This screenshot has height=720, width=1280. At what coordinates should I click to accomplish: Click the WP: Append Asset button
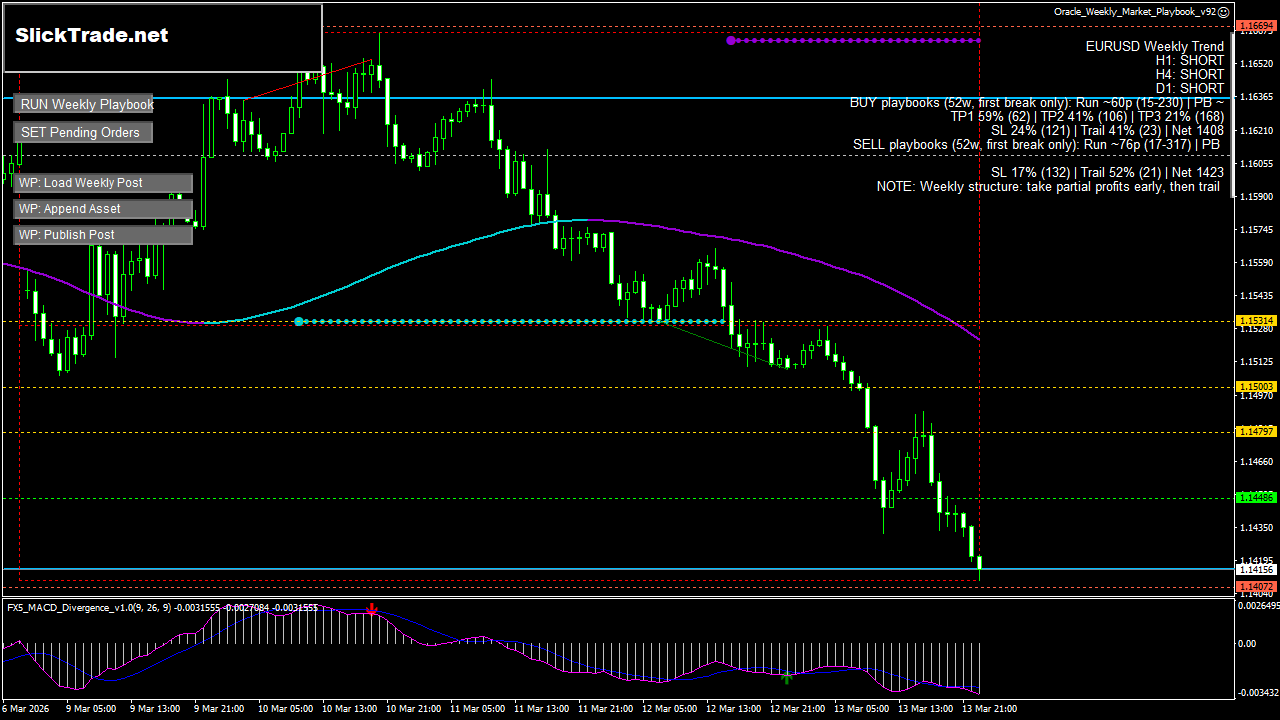pyautogui.click(x=103, y=209)
